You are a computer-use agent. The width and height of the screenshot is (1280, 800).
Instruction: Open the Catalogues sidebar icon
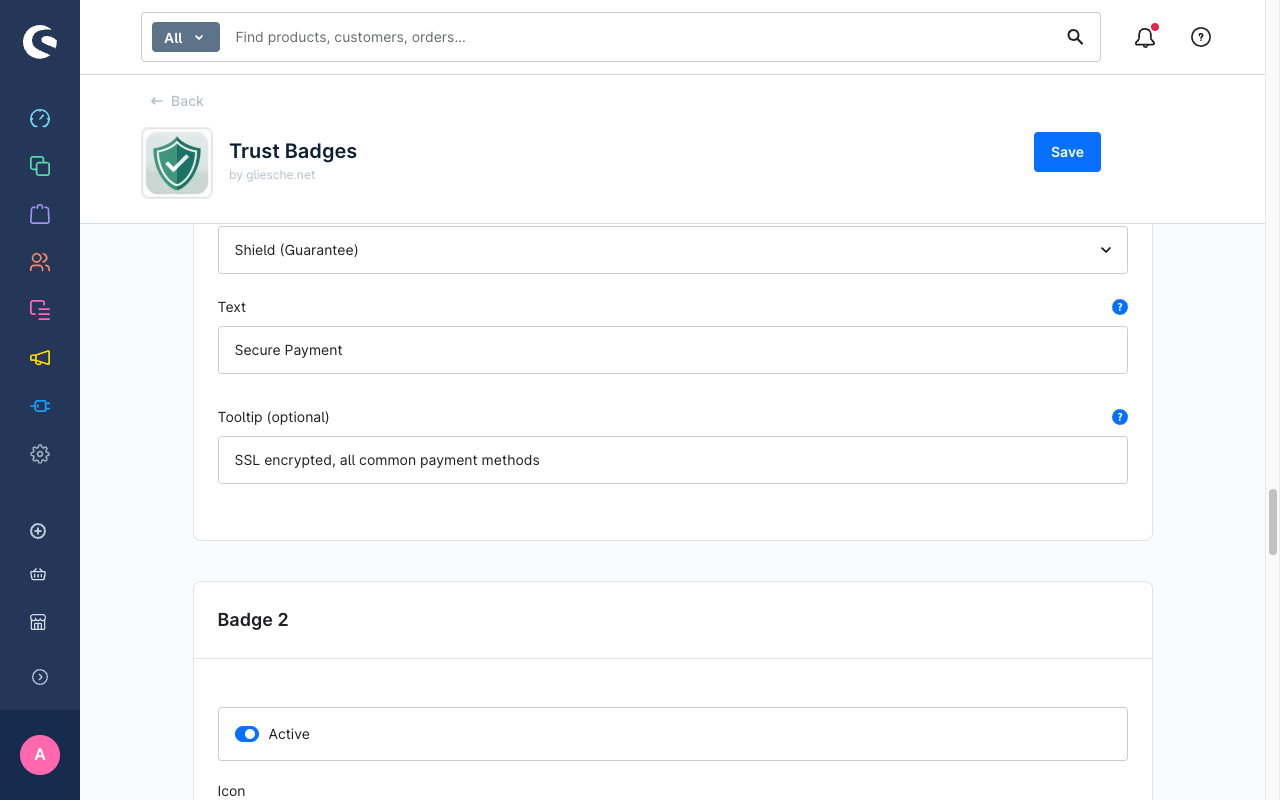(40, 166)
